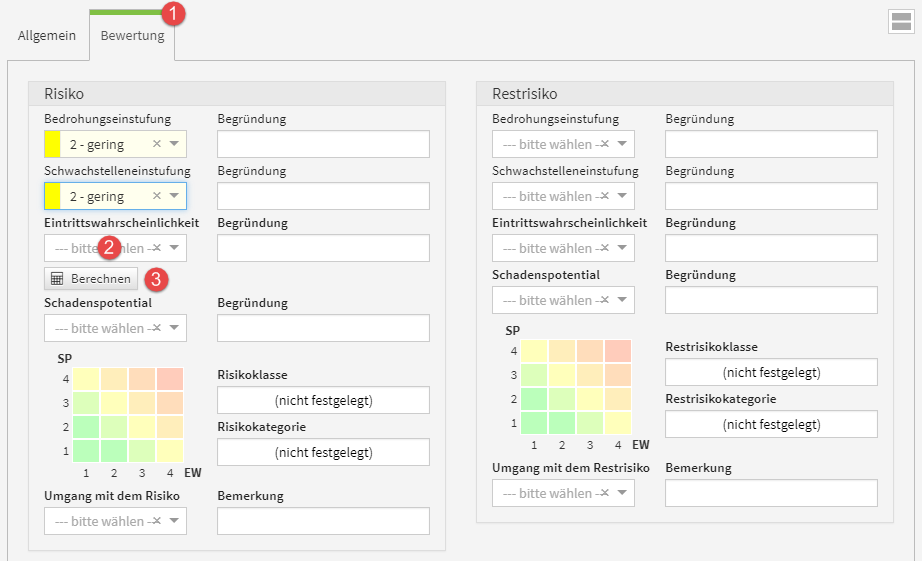Open Umgang mit dem Restrisiko dropdown arrow
Image resolution: width=922 pixels, height=561 pixels.
[x=622, y=493]
